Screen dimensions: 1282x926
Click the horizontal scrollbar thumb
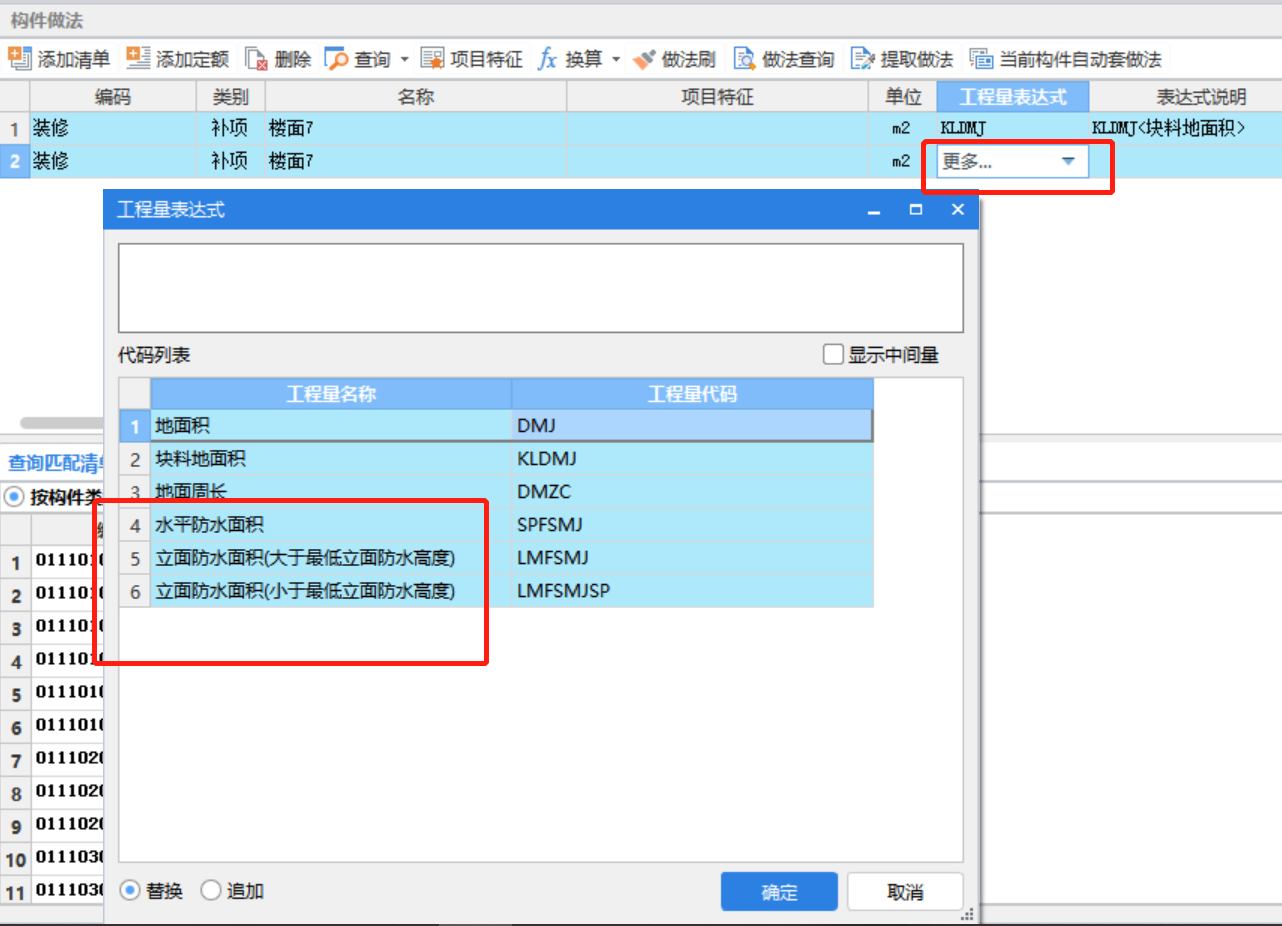pos(61,423)
